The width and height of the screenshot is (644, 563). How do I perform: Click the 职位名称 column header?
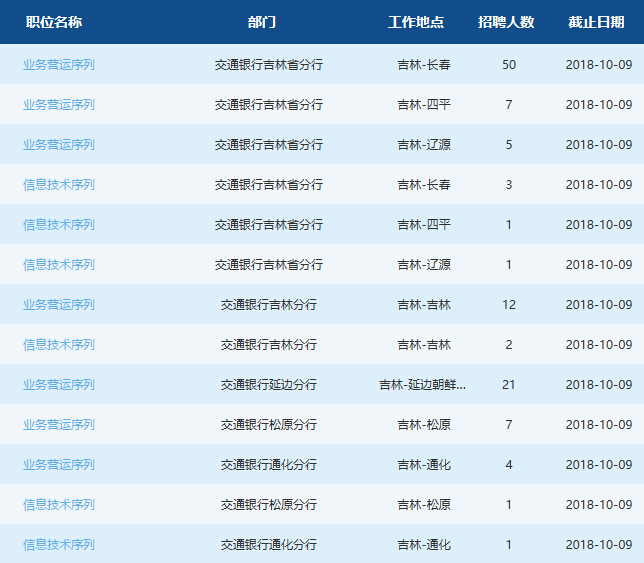(54, 22)
